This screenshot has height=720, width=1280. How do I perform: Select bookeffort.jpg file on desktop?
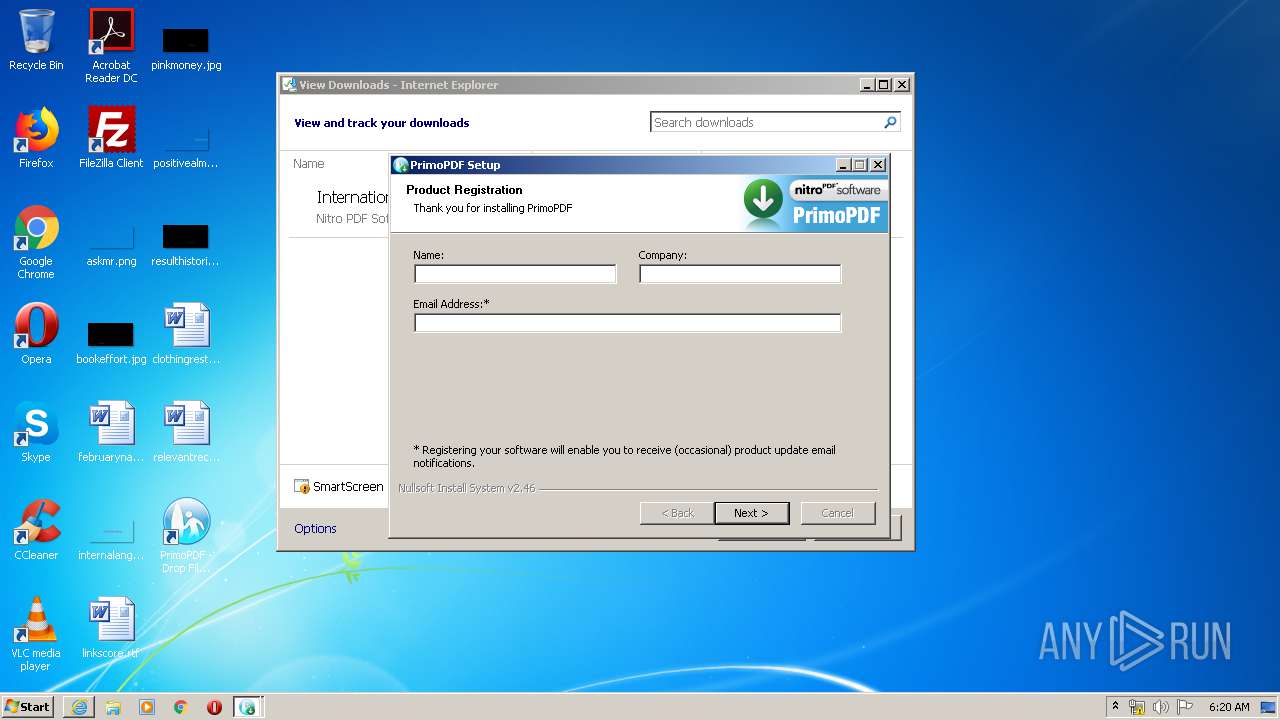click(111, 341)
